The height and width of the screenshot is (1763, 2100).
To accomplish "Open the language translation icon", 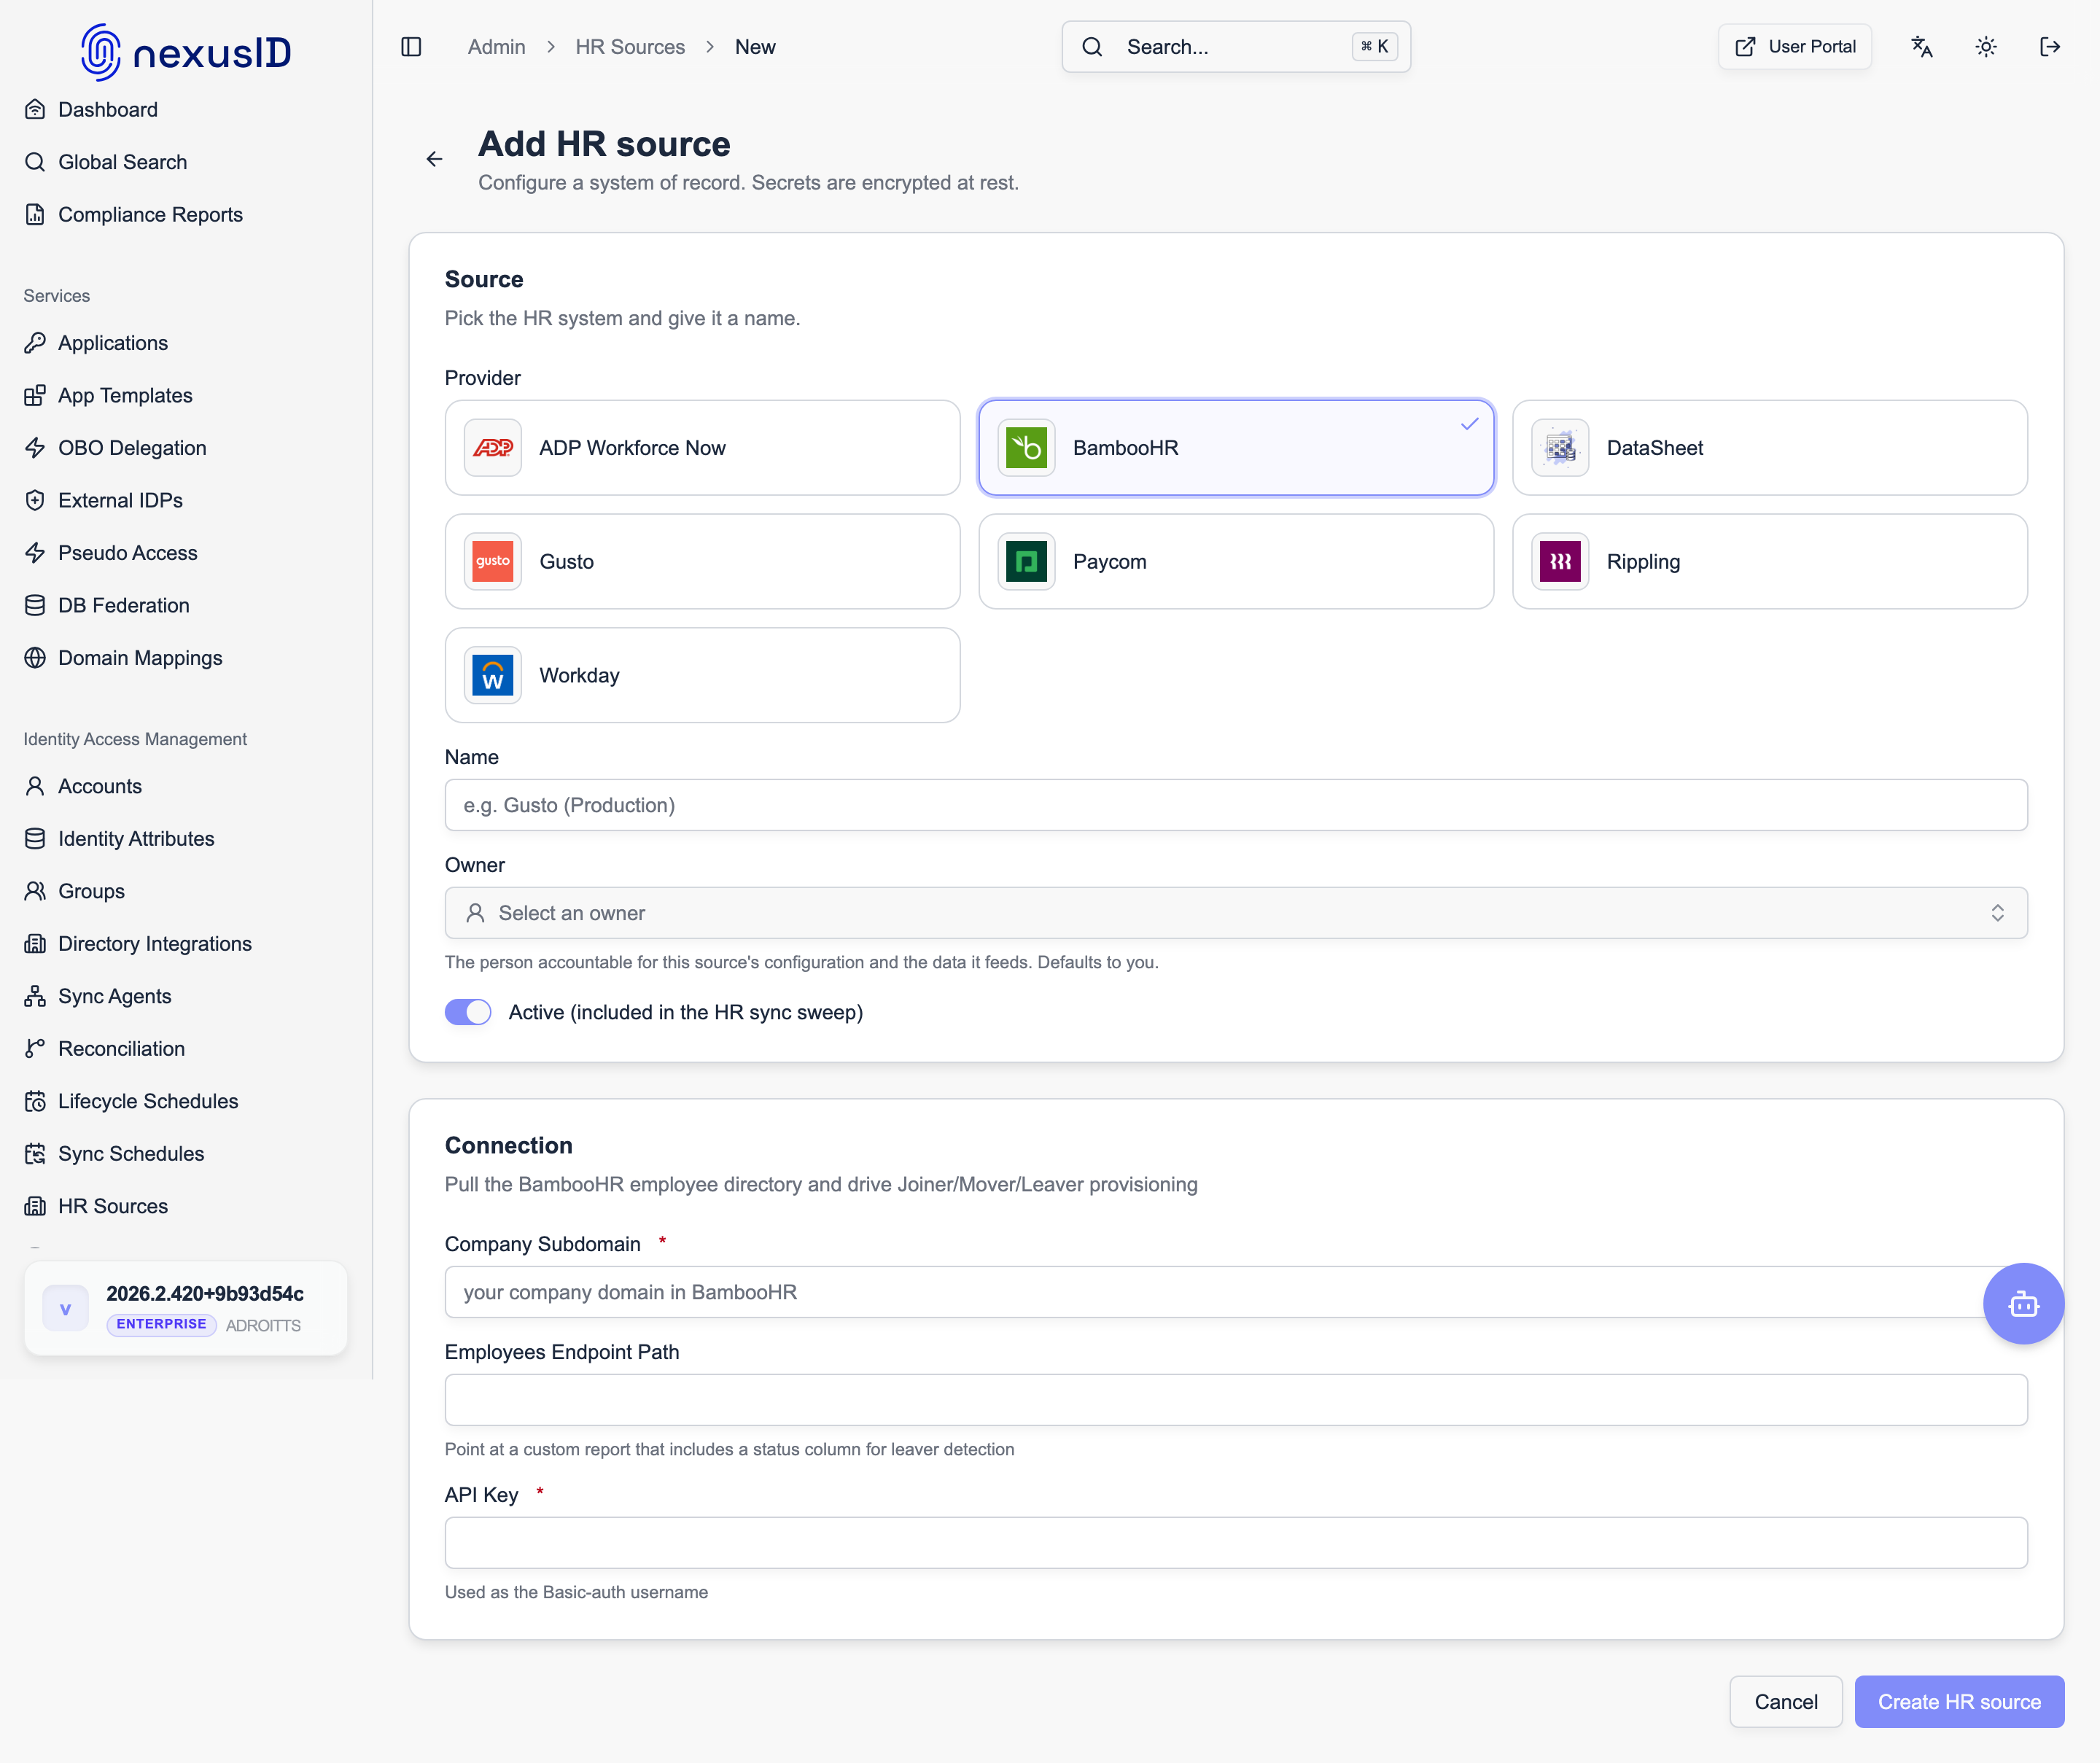I will (1921, 47).
